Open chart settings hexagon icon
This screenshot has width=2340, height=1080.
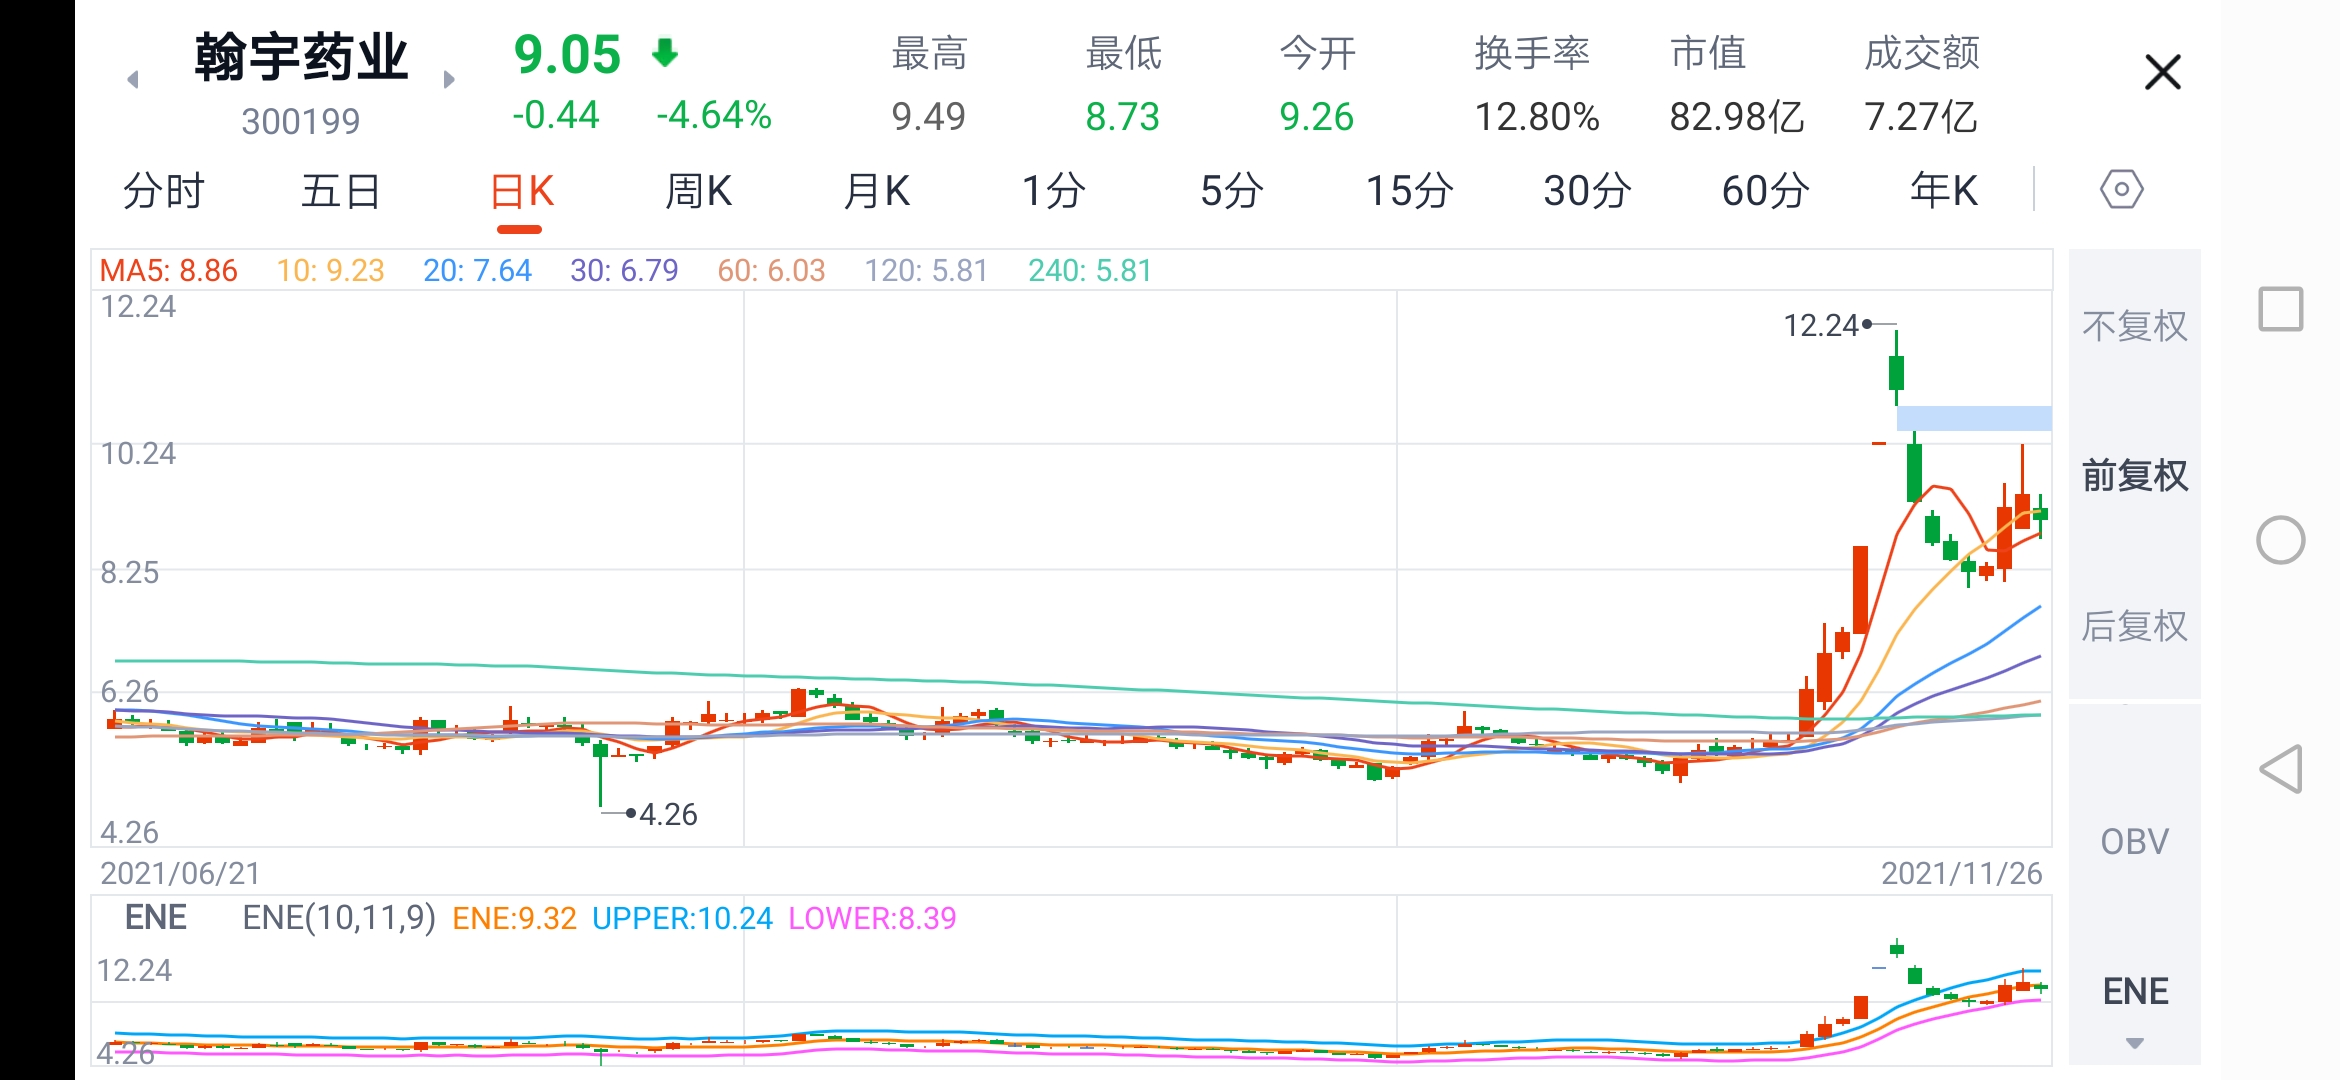point(2121,189)
